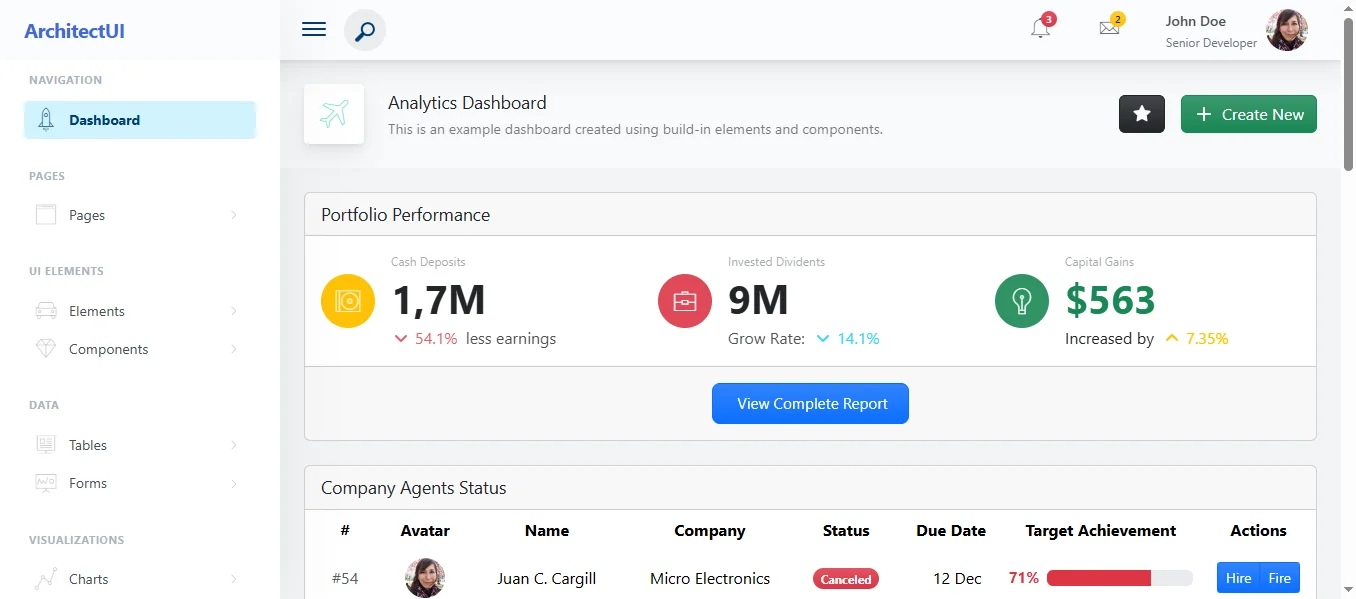Expand the Elements menu chevron
Viewport: 1356px width, 599px height.
click(232, 311)
